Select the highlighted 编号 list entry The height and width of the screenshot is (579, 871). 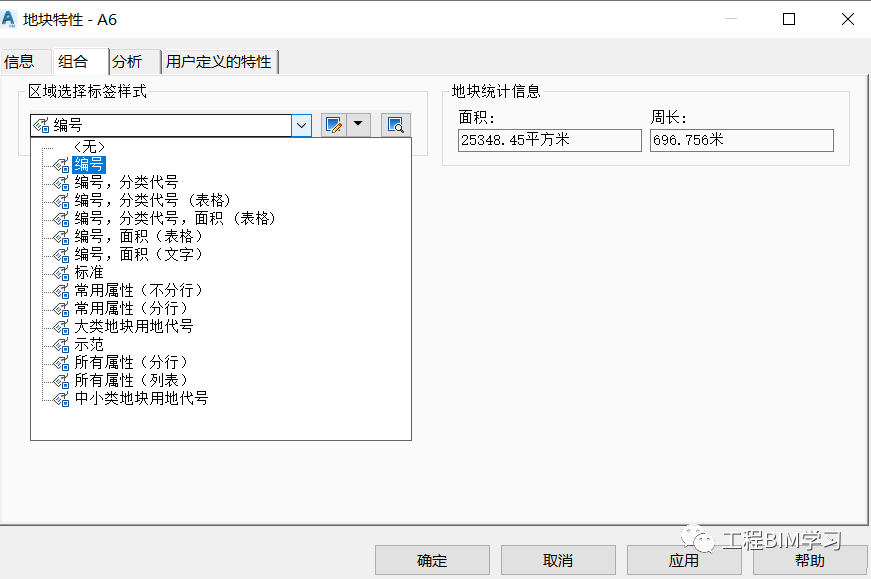coord(89,164)
